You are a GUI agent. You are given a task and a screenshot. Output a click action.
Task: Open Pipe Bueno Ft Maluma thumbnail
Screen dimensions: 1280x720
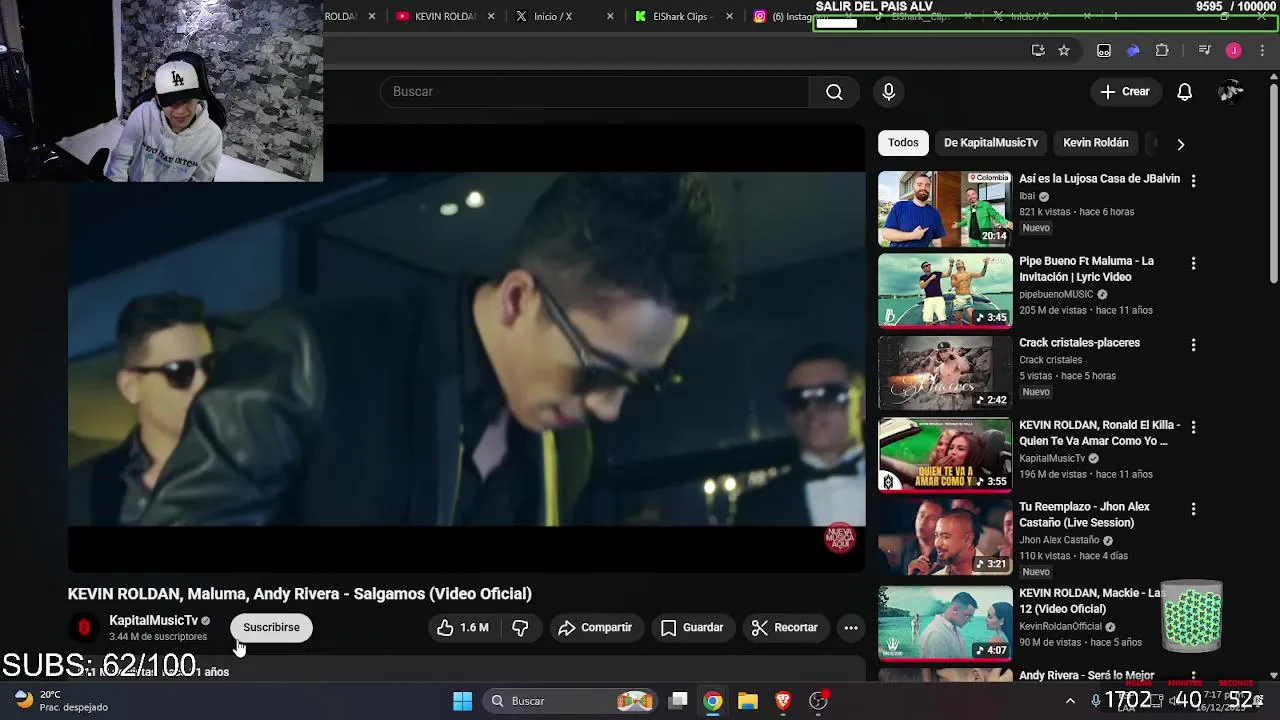(x=945, y=291)
